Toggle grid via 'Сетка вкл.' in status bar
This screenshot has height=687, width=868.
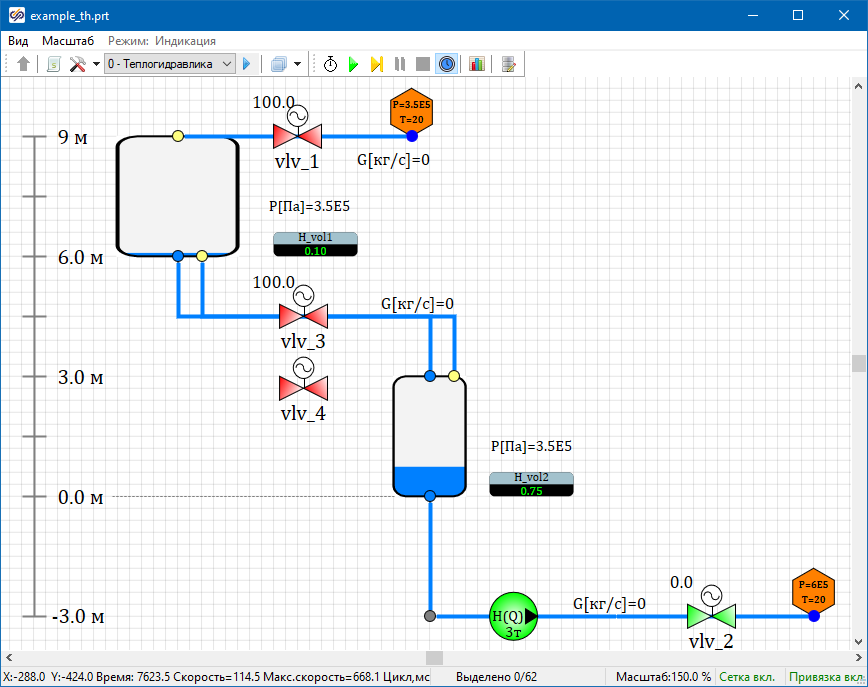pos(750,677)
